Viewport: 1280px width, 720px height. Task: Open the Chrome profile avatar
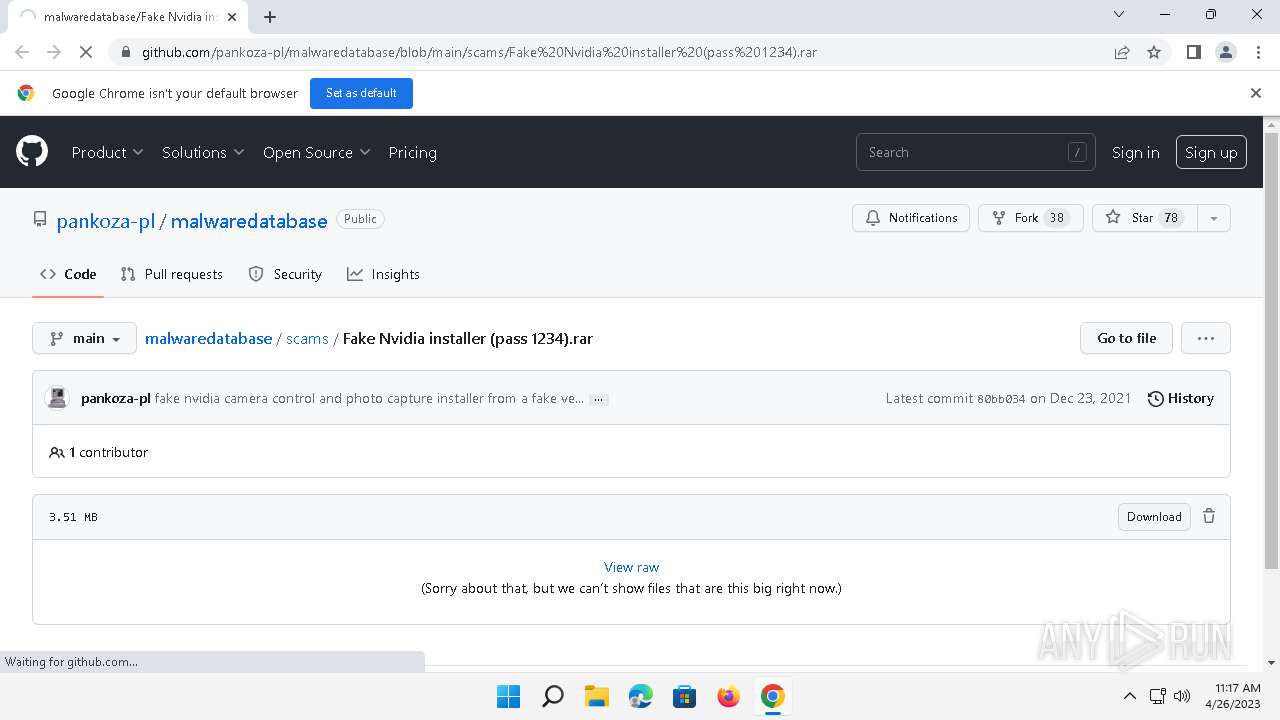pyautogui.click(x=1225, y=52)
